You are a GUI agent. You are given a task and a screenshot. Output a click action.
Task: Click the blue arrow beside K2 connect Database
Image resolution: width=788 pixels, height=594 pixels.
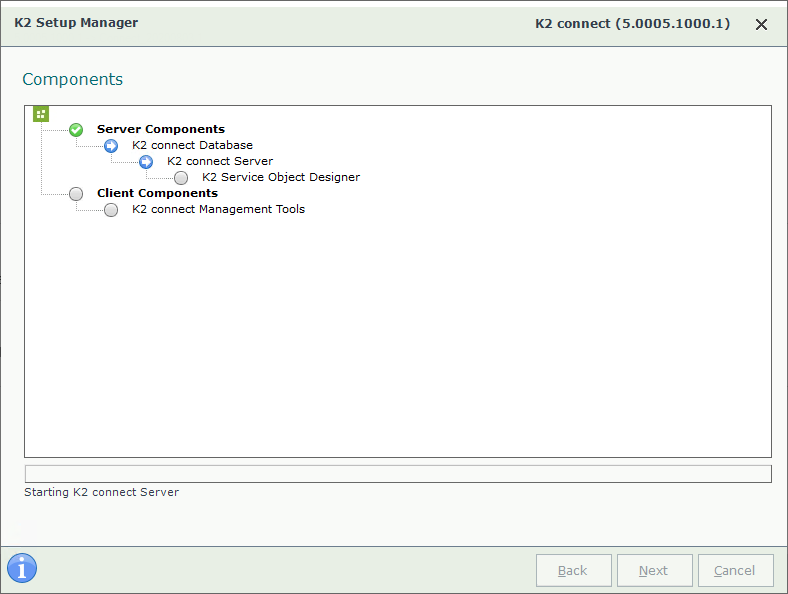[111, 146]
